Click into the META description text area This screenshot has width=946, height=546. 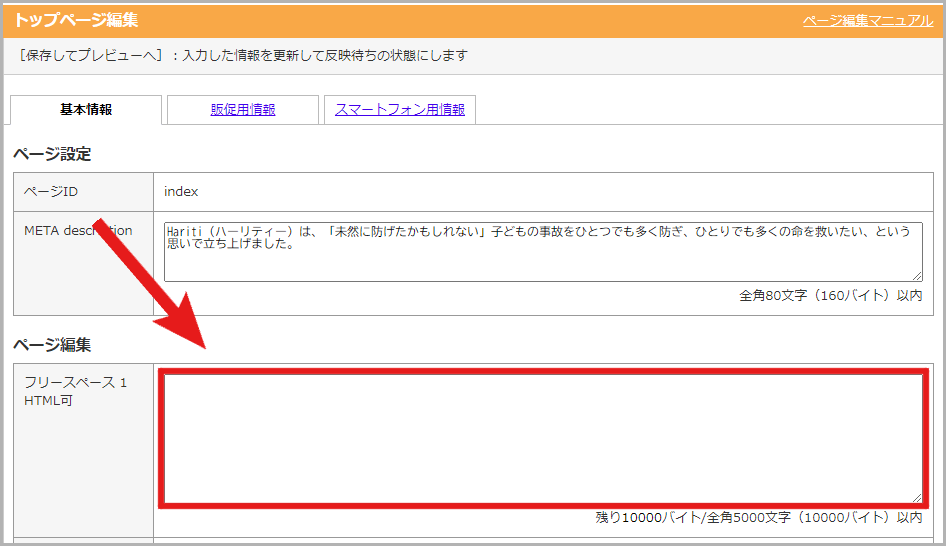pyautogui.click(x=543, y=252)
